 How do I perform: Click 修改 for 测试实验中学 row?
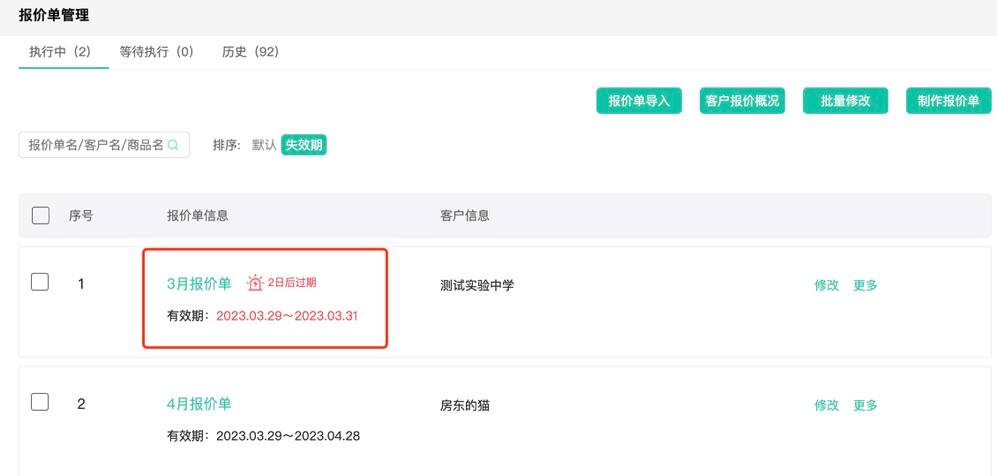(826, 285)
